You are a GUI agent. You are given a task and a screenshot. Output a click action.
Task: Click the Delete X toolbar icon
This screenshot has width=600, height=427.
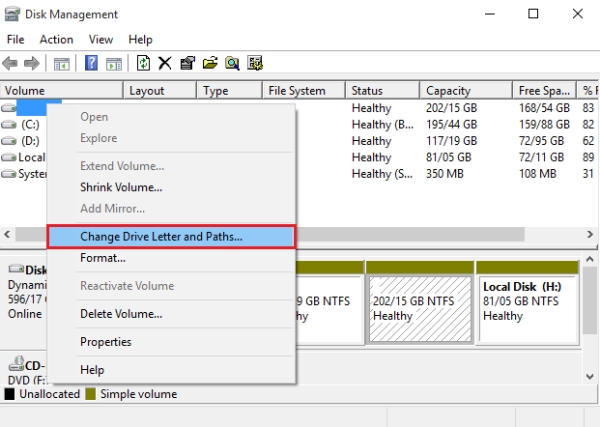(165, 64)
